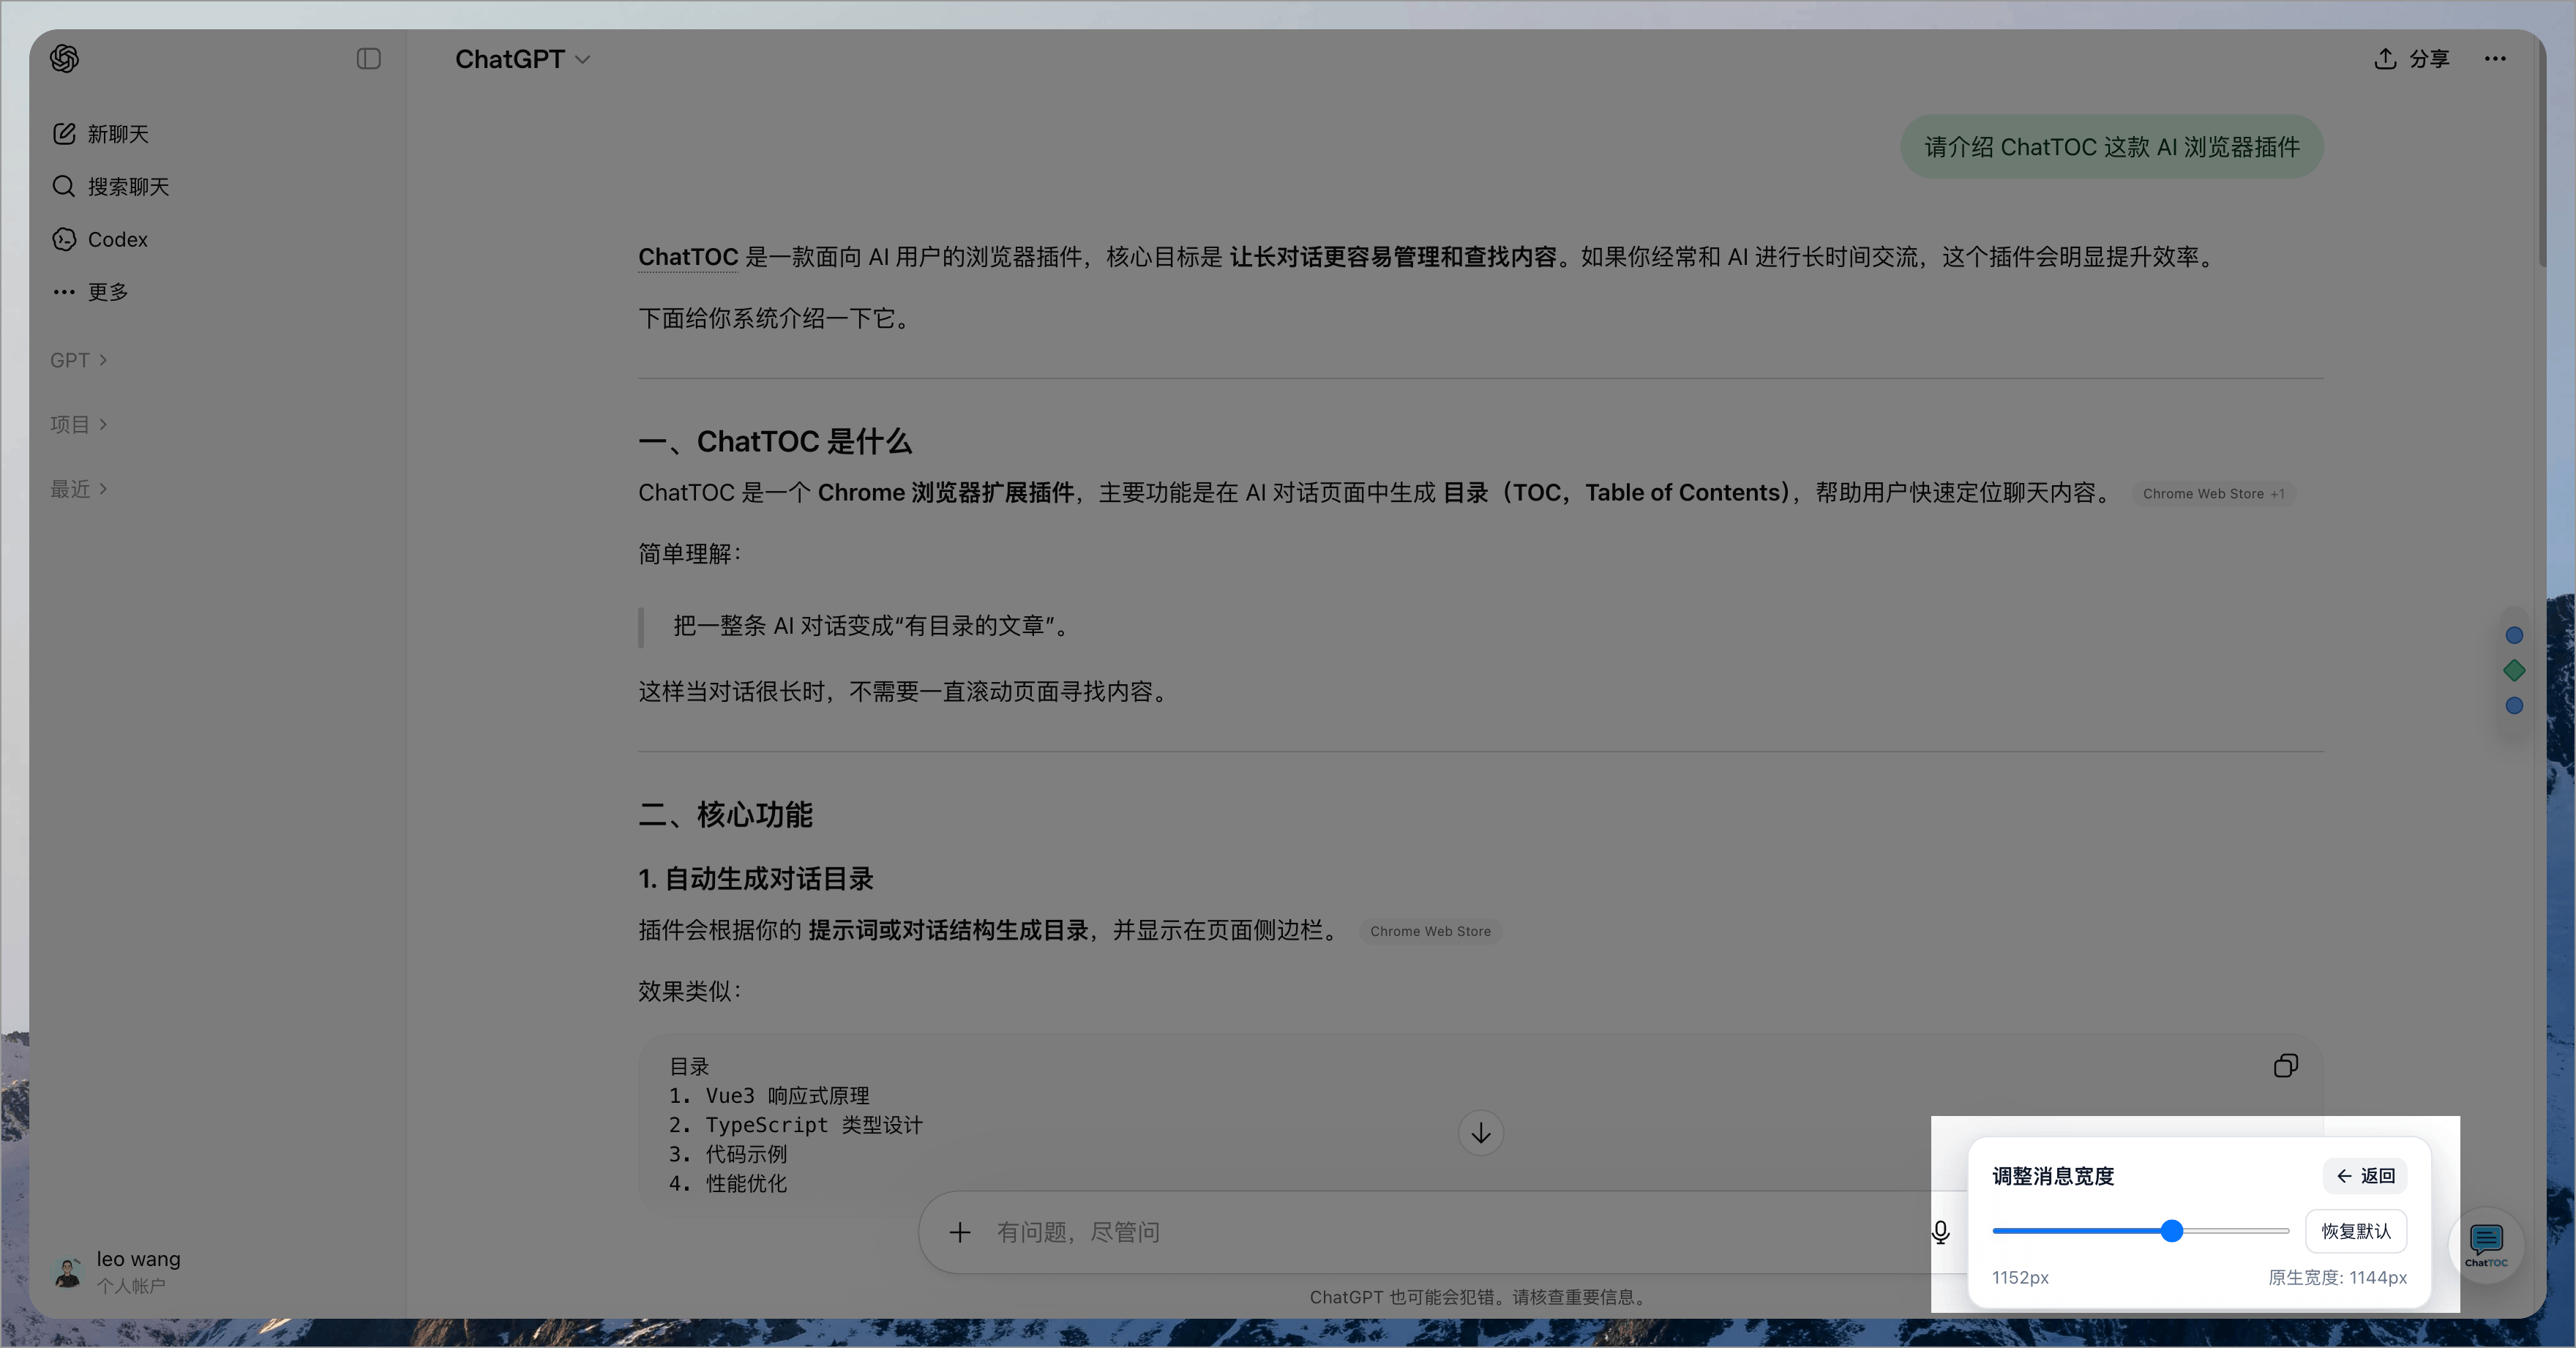2576x1348 pixels.
Task: Click the 分享 share button
Action: point(2412,59)
